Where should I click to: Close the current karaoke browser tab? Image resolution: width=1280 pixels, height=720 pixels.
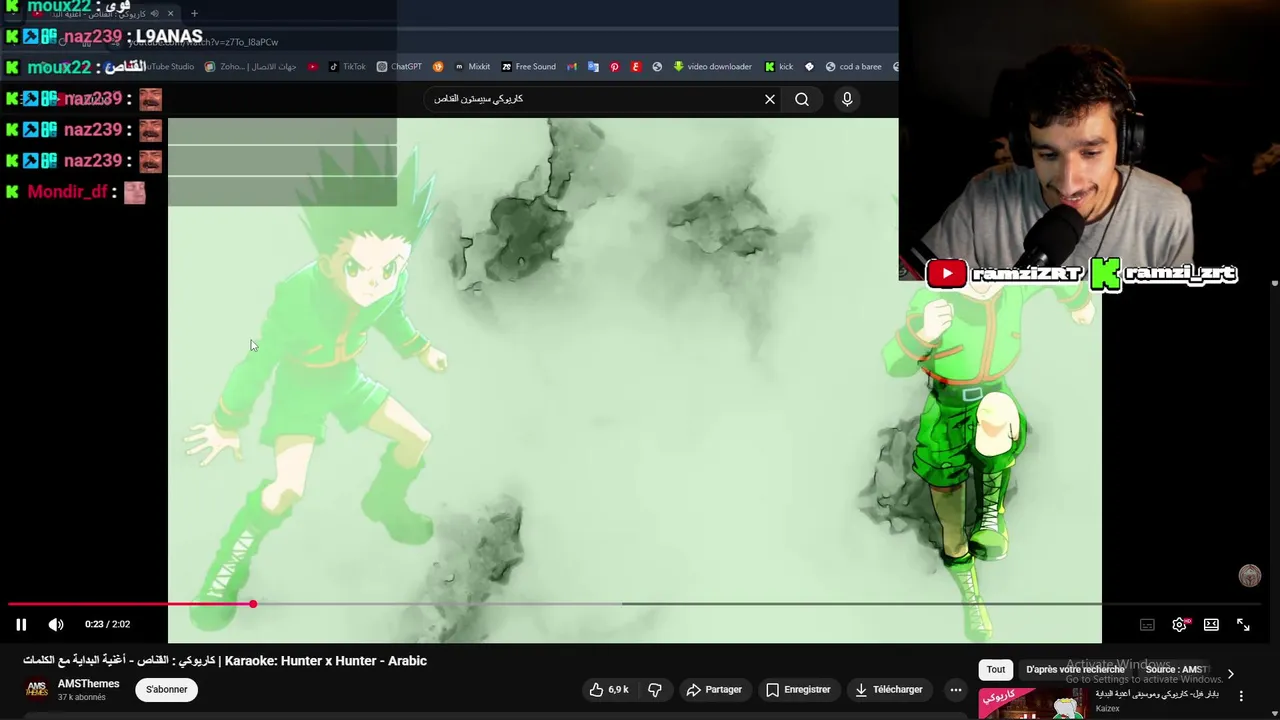click(170, 13)
